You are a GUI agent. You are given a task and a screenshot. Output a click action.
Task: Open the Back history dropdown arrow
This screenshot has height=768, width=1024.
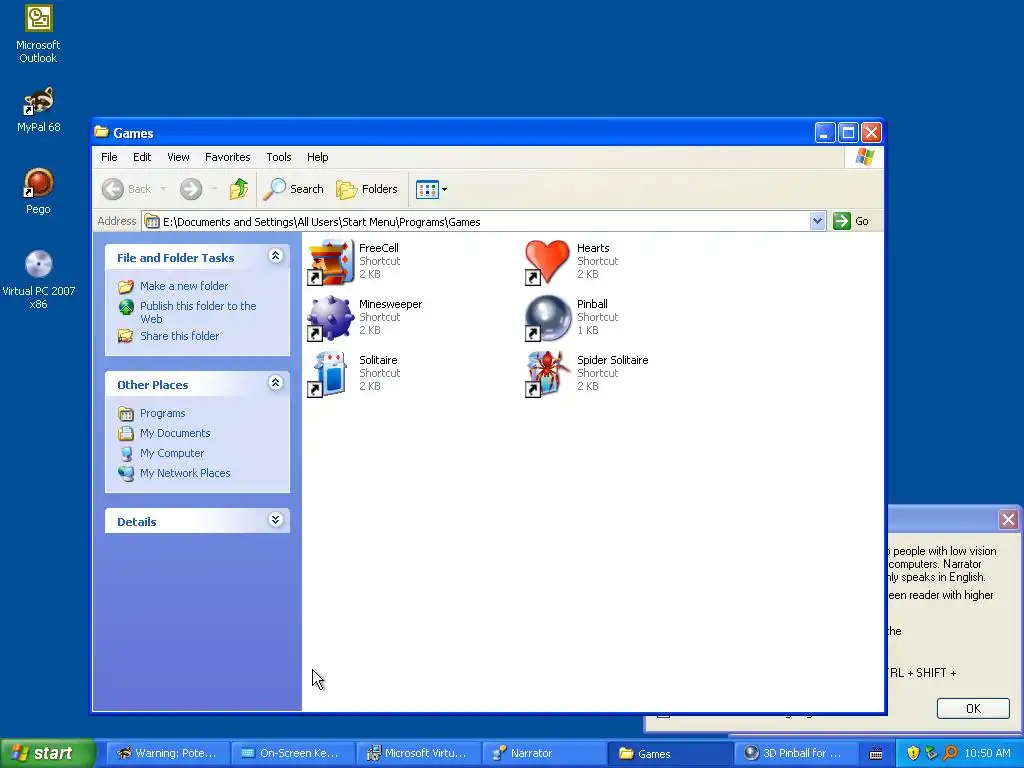tap(163, 189)
